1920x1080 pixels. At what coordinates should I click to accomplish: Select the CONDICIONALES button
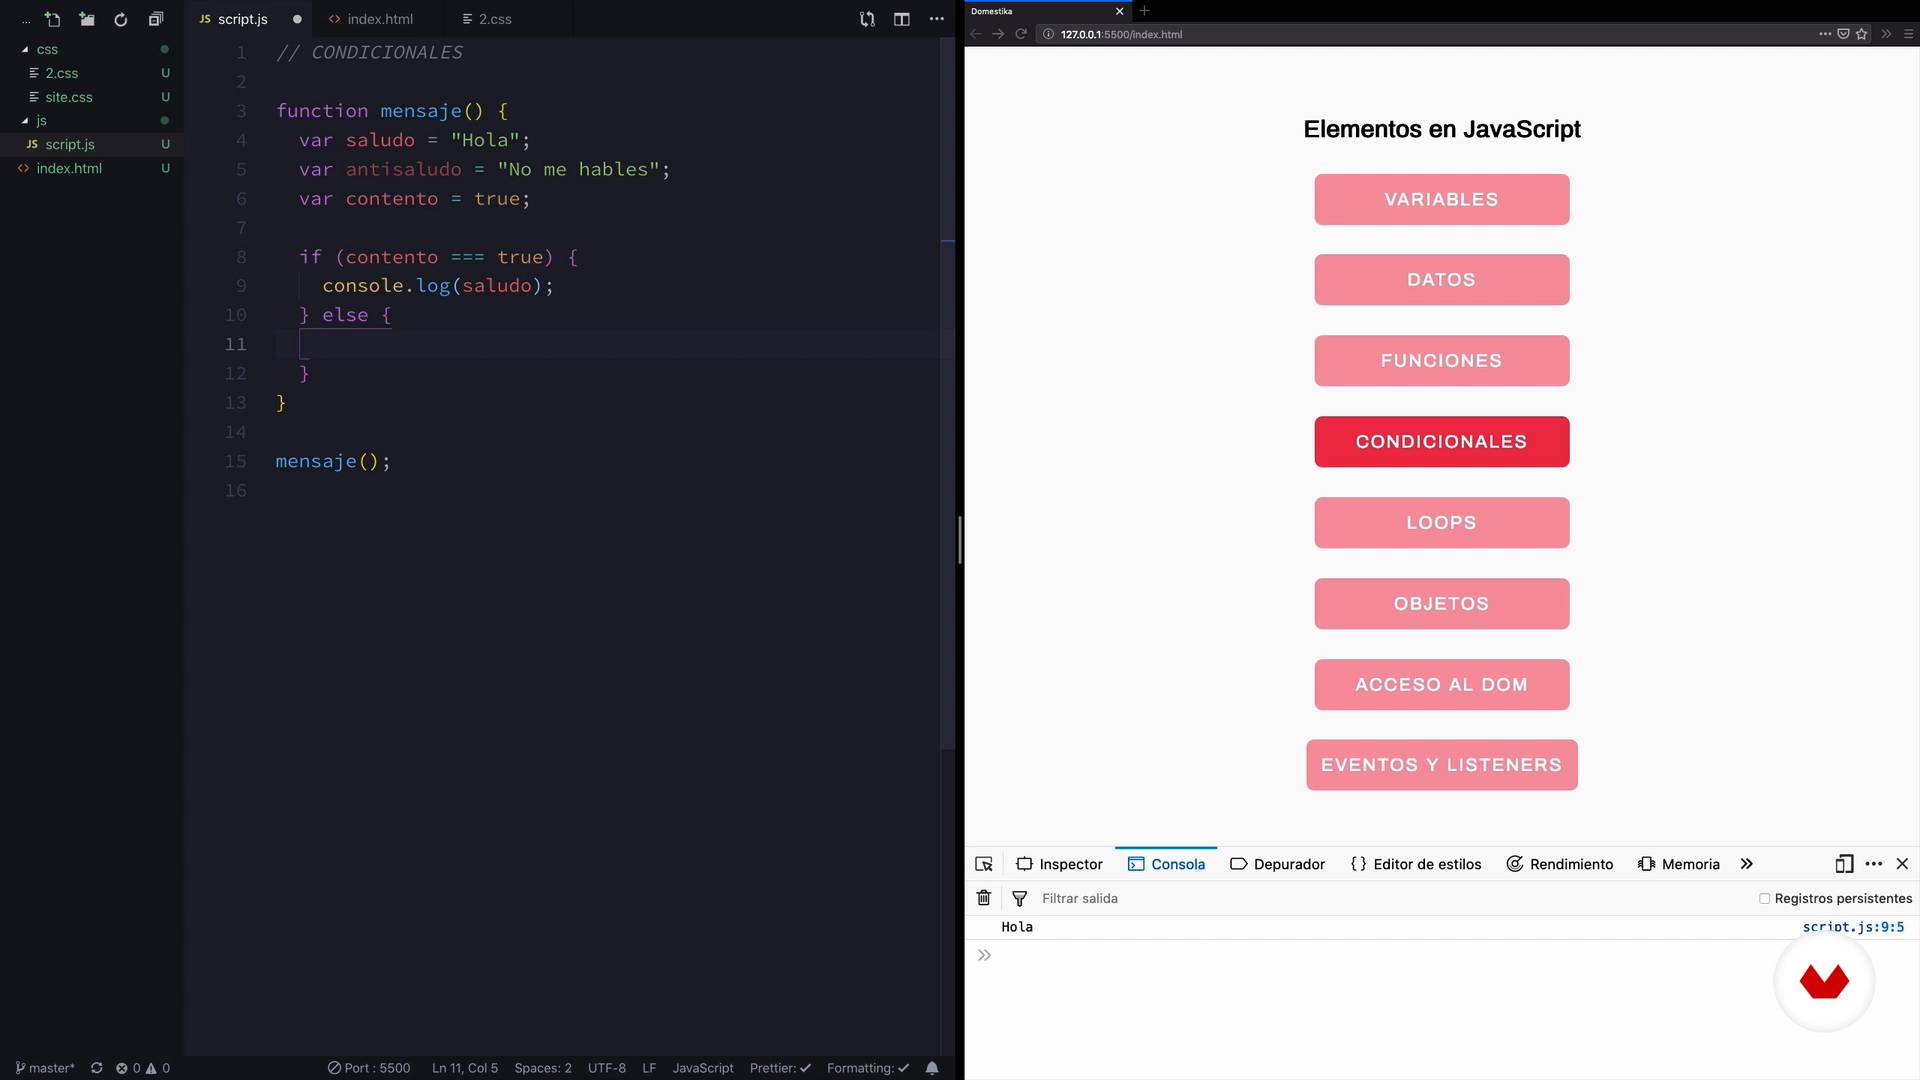[1441, 440]
